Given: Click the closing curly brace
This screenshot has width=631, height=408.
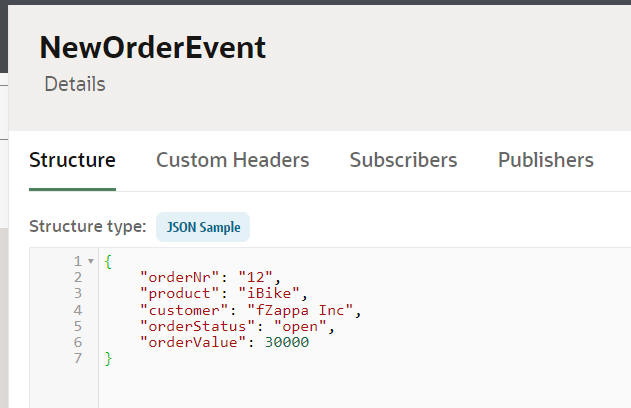Looking at the screenshot, I should coord(109,358).
